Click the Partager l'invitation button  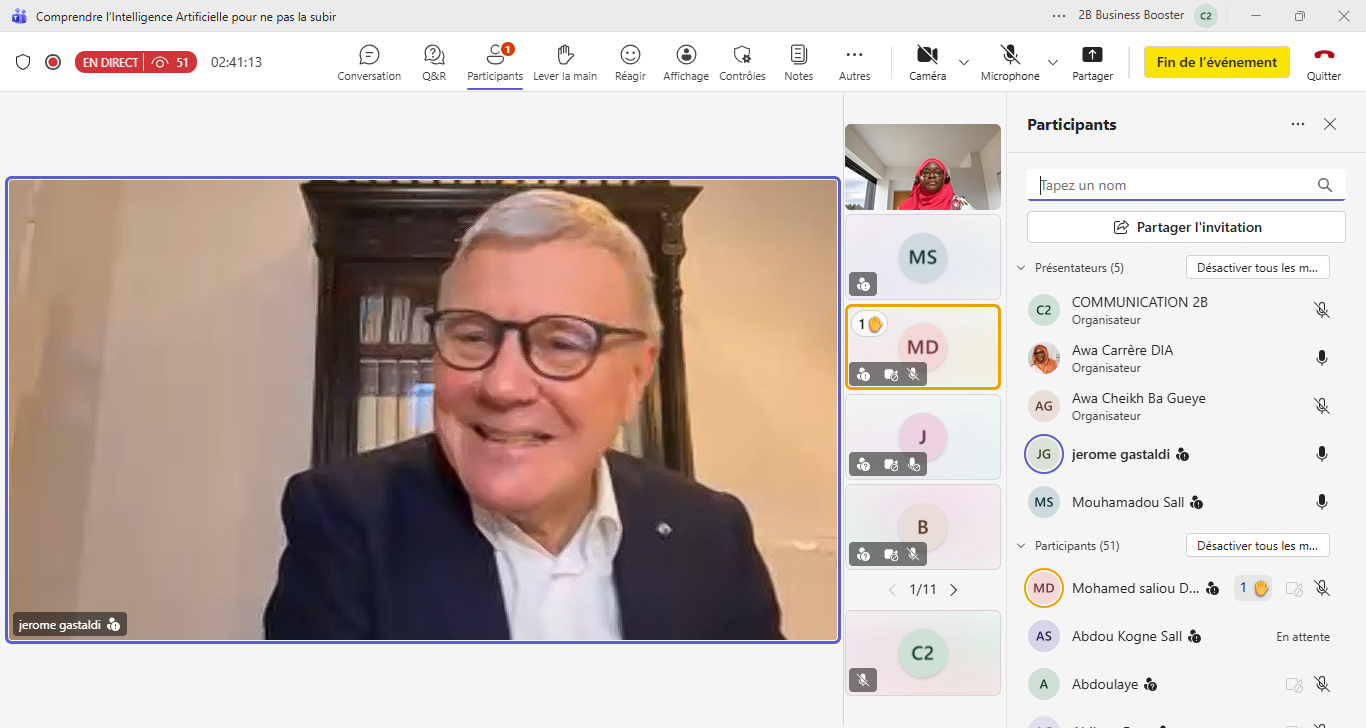pos(1186,227)
